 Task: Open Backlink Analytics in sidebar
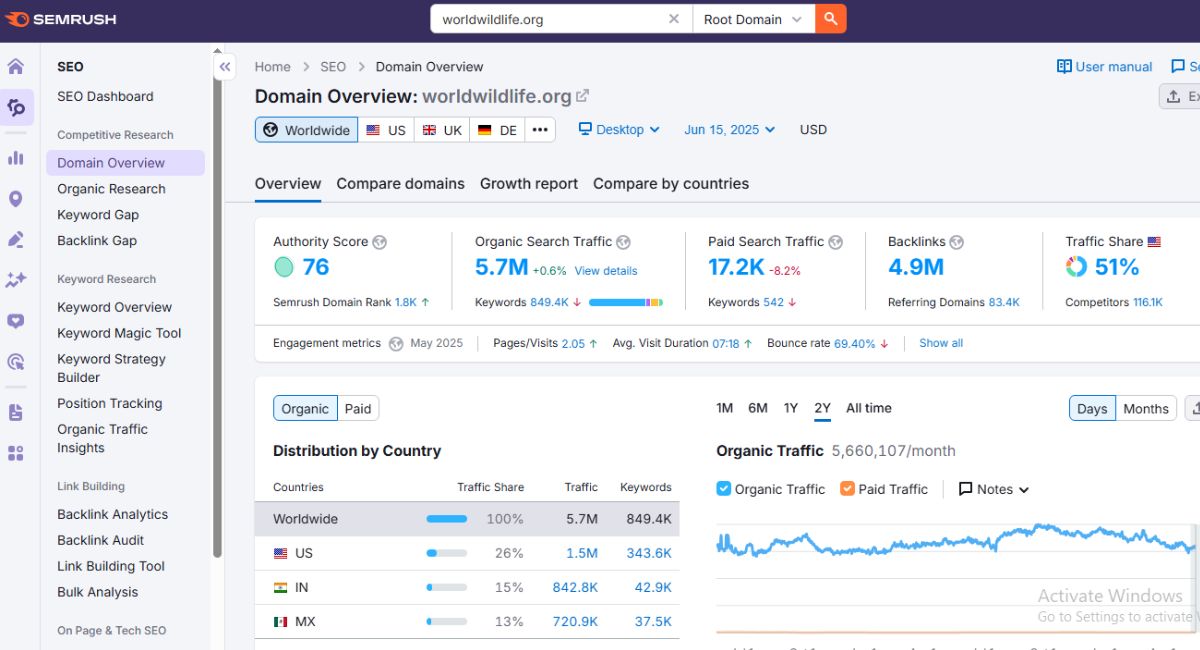(112, 514)
